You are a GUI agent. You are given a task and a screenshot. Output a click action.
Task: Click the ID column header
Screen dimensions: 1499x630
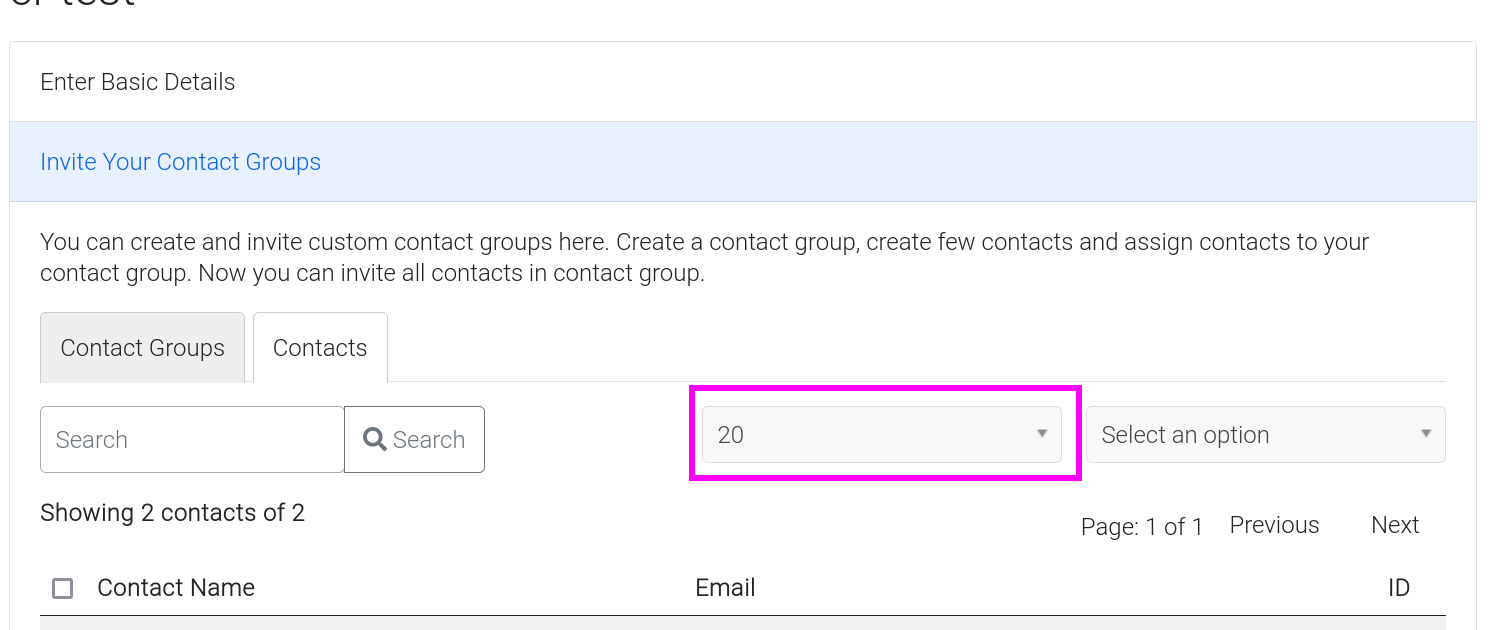tap(1398, 588)
